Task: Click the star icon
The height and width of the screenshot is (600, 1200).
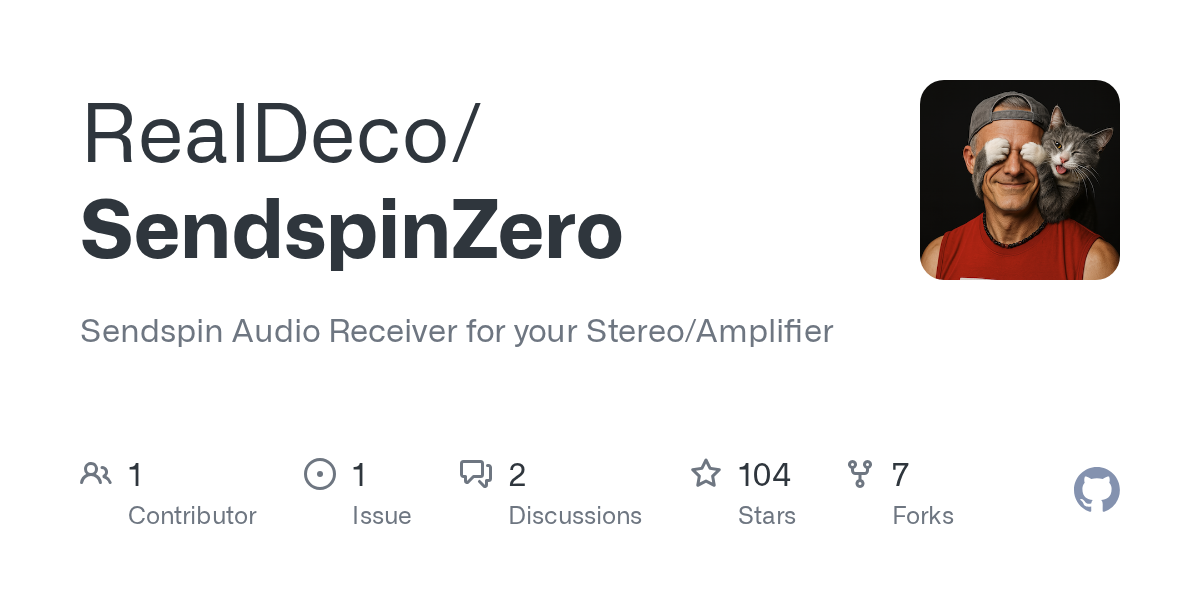Action: pyautogui.click(x=706, y=474)
